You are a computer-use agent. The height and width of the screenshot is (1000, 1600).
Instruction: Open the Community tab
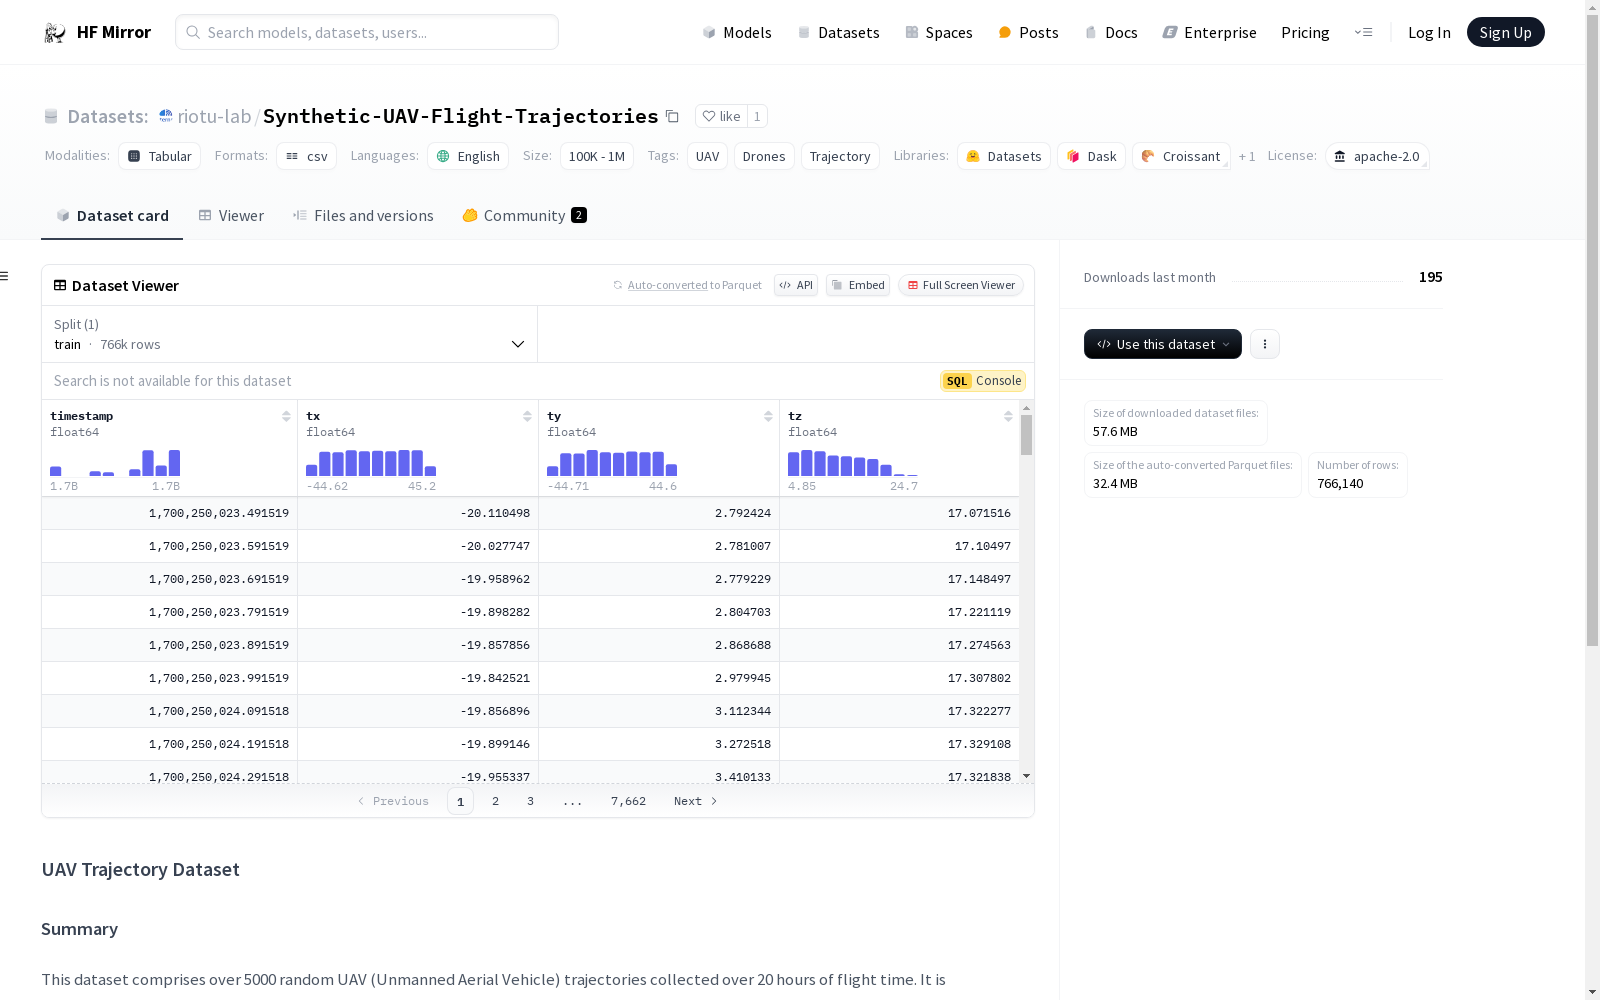pos(524,216)
